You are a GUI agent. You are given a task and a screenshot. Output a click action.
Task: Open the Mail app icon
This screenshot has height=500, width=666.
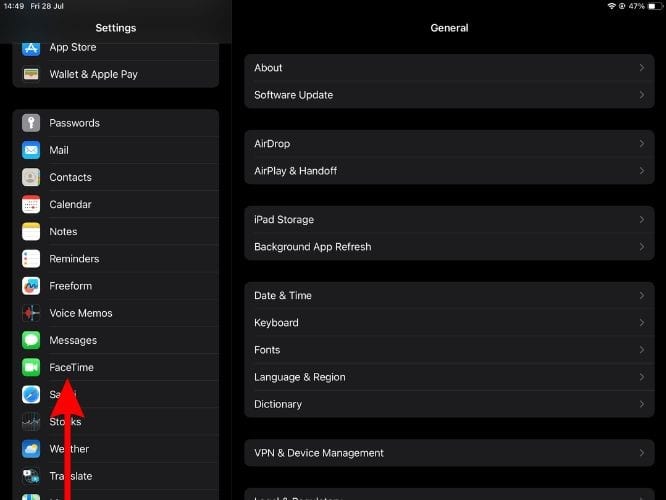(31, 150)
